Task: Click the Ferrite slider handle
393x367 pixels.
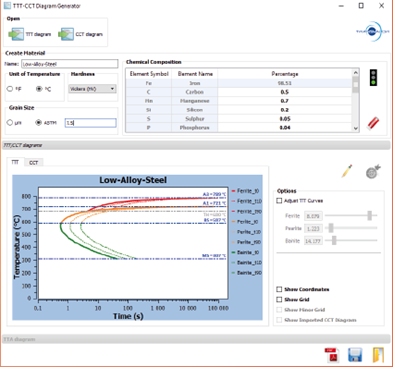Action: 369,216
